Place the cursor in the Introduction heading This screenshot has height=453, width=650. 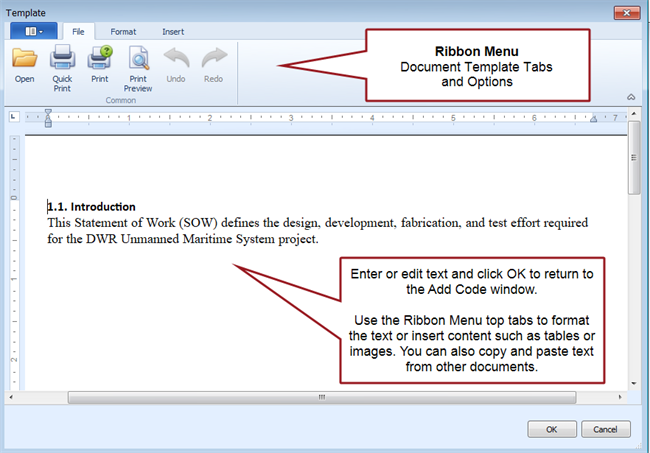click(x=98, y=207)
